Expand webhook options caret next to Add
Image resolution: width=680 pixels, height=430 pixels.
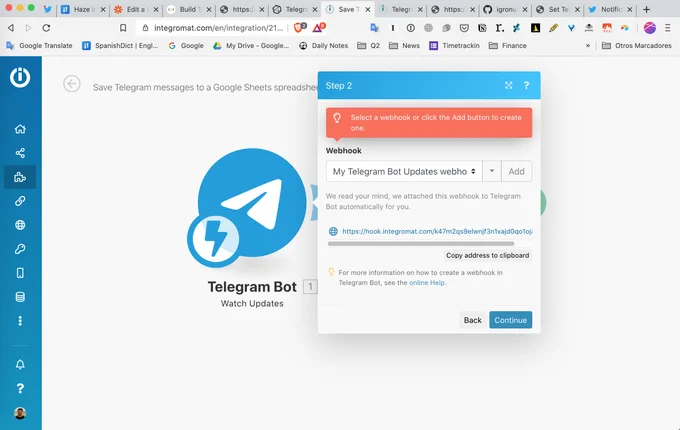coord(492,171)
